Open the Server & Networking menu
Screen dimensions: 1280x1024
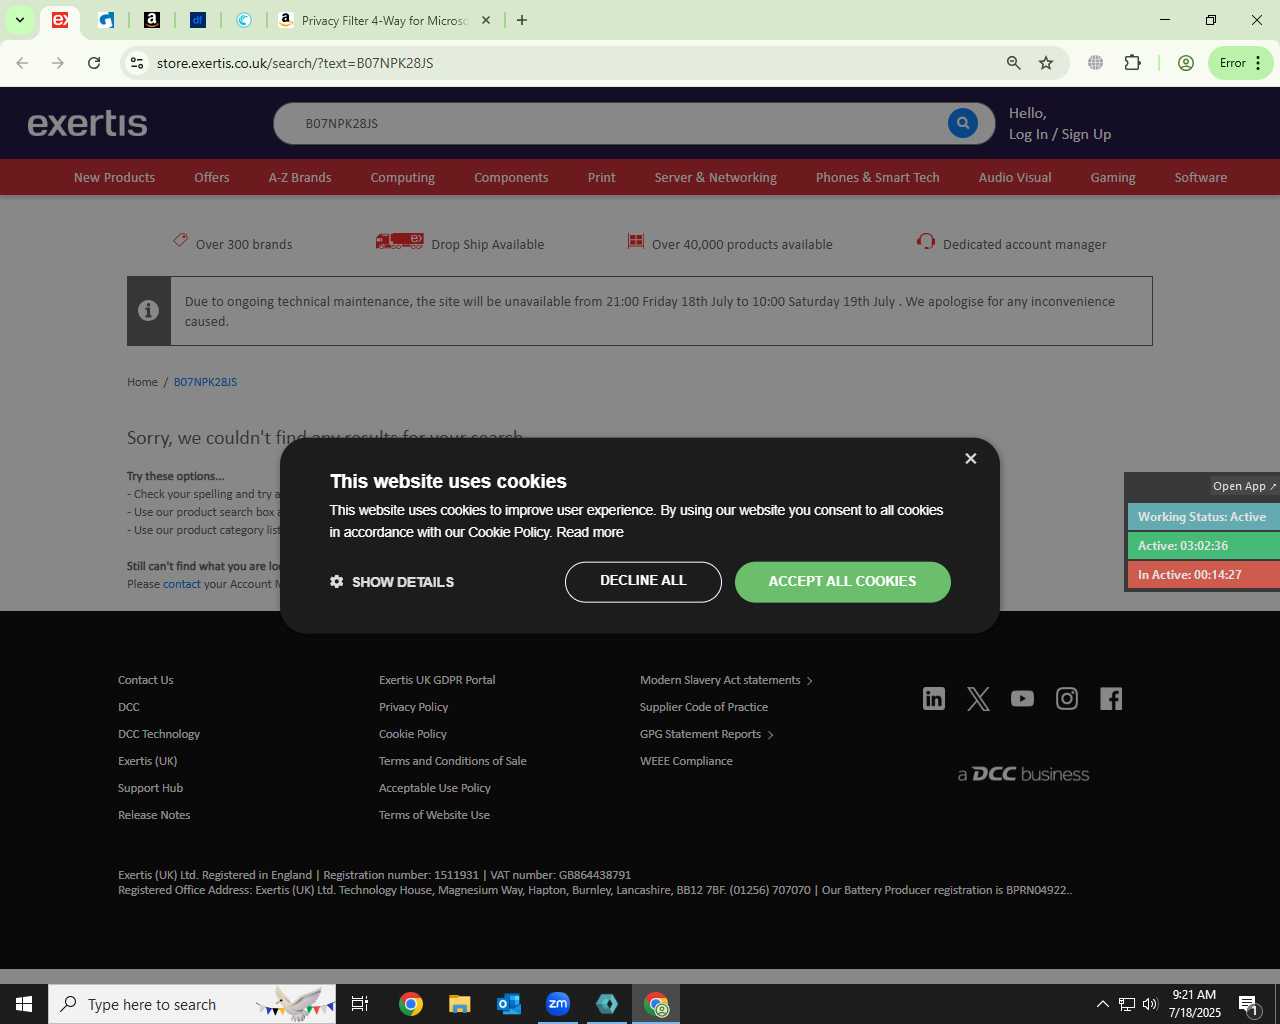pyautogui.click(x=715, y=177)
